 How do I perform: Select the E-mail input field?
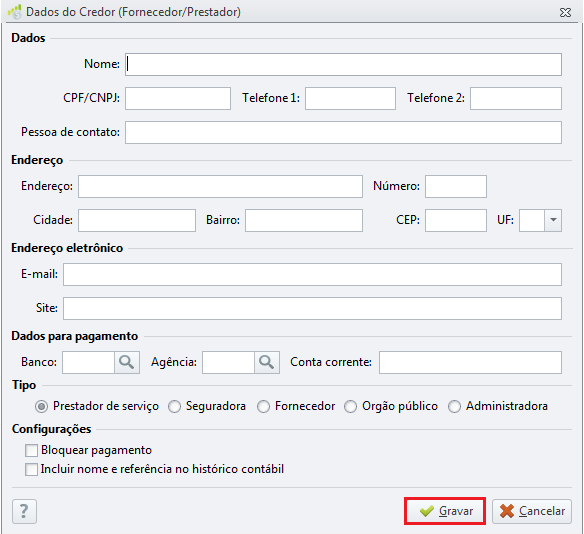click(312, 274)
